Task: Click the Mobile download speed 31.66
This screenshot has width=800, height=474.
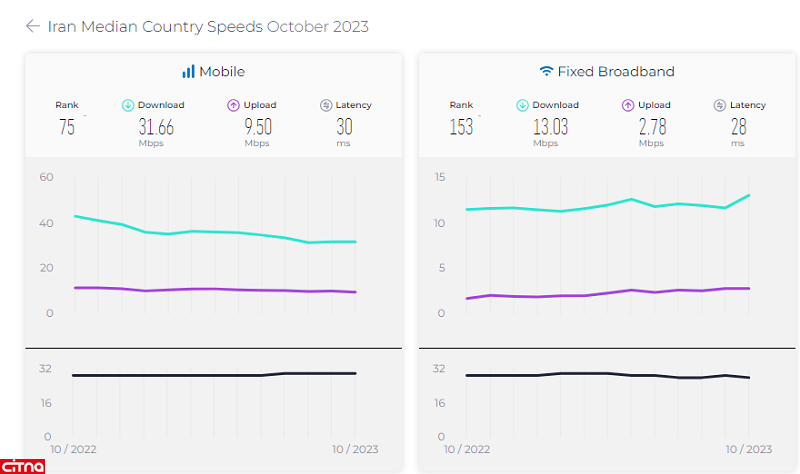Action: (x=155, y=127)
